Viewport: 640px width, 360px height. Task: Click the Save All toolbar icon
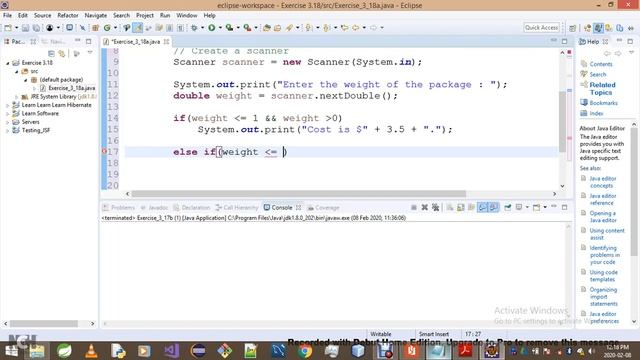click(x=36, y=28)
